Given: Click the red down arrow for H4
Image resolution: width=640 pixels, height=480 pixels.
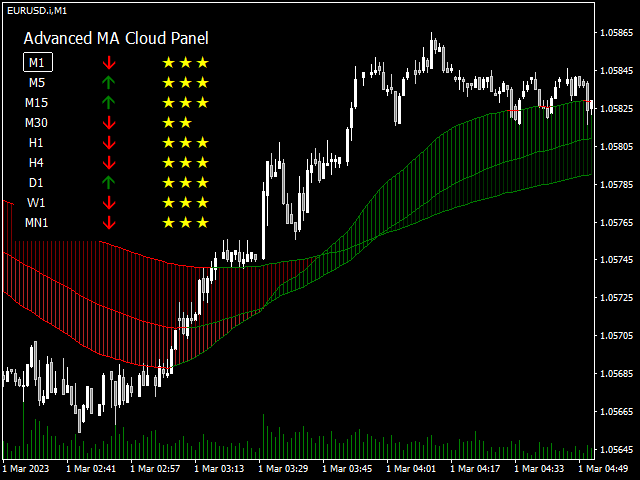Looking at the screenshot, I should point(109,163).
